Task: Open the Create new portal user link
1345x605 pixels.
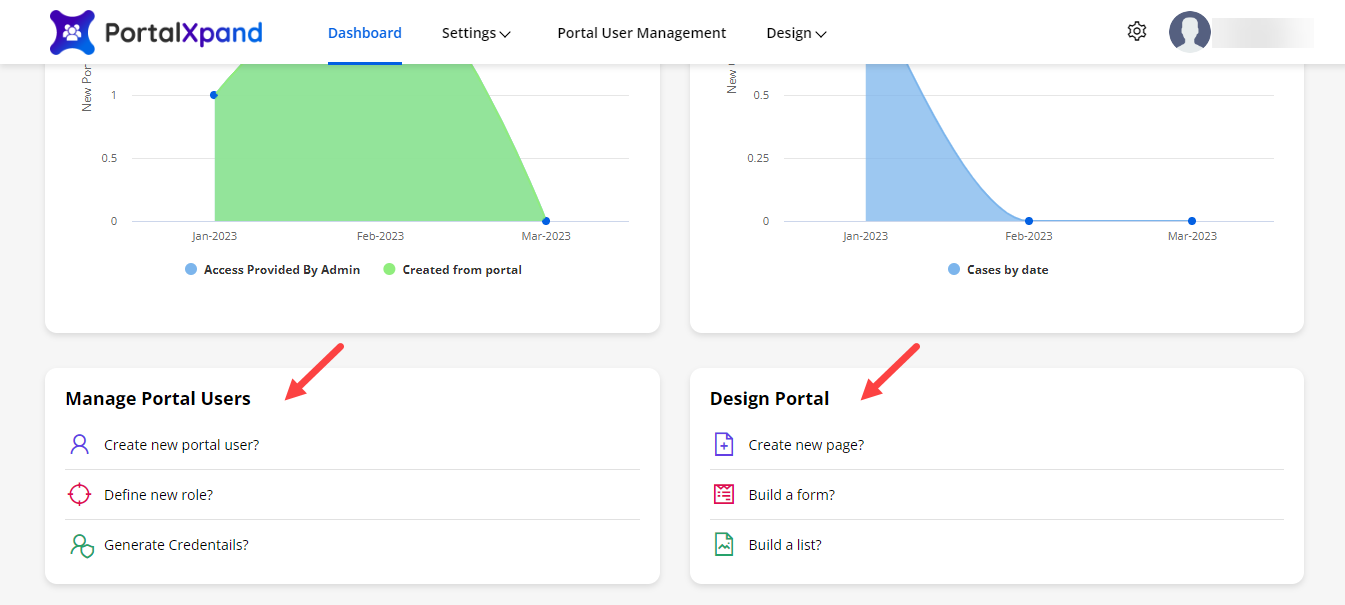Action: [181, 445]
